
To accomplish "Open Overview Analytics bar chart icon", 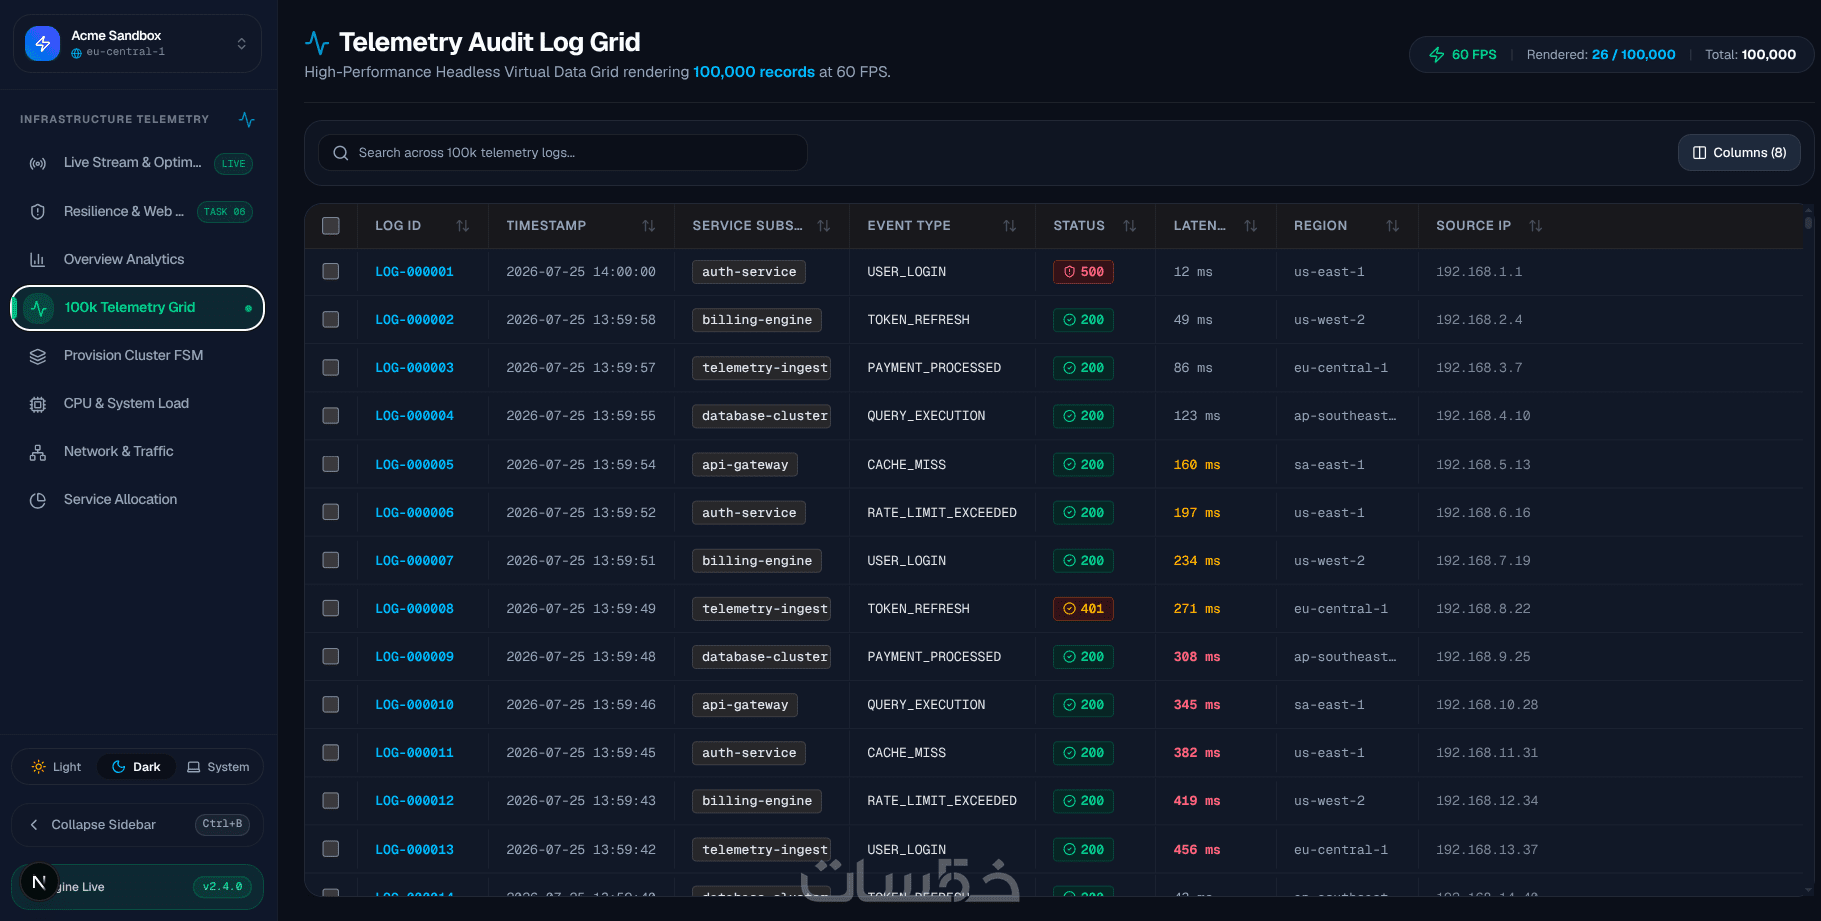I will [x=38, y=259].
